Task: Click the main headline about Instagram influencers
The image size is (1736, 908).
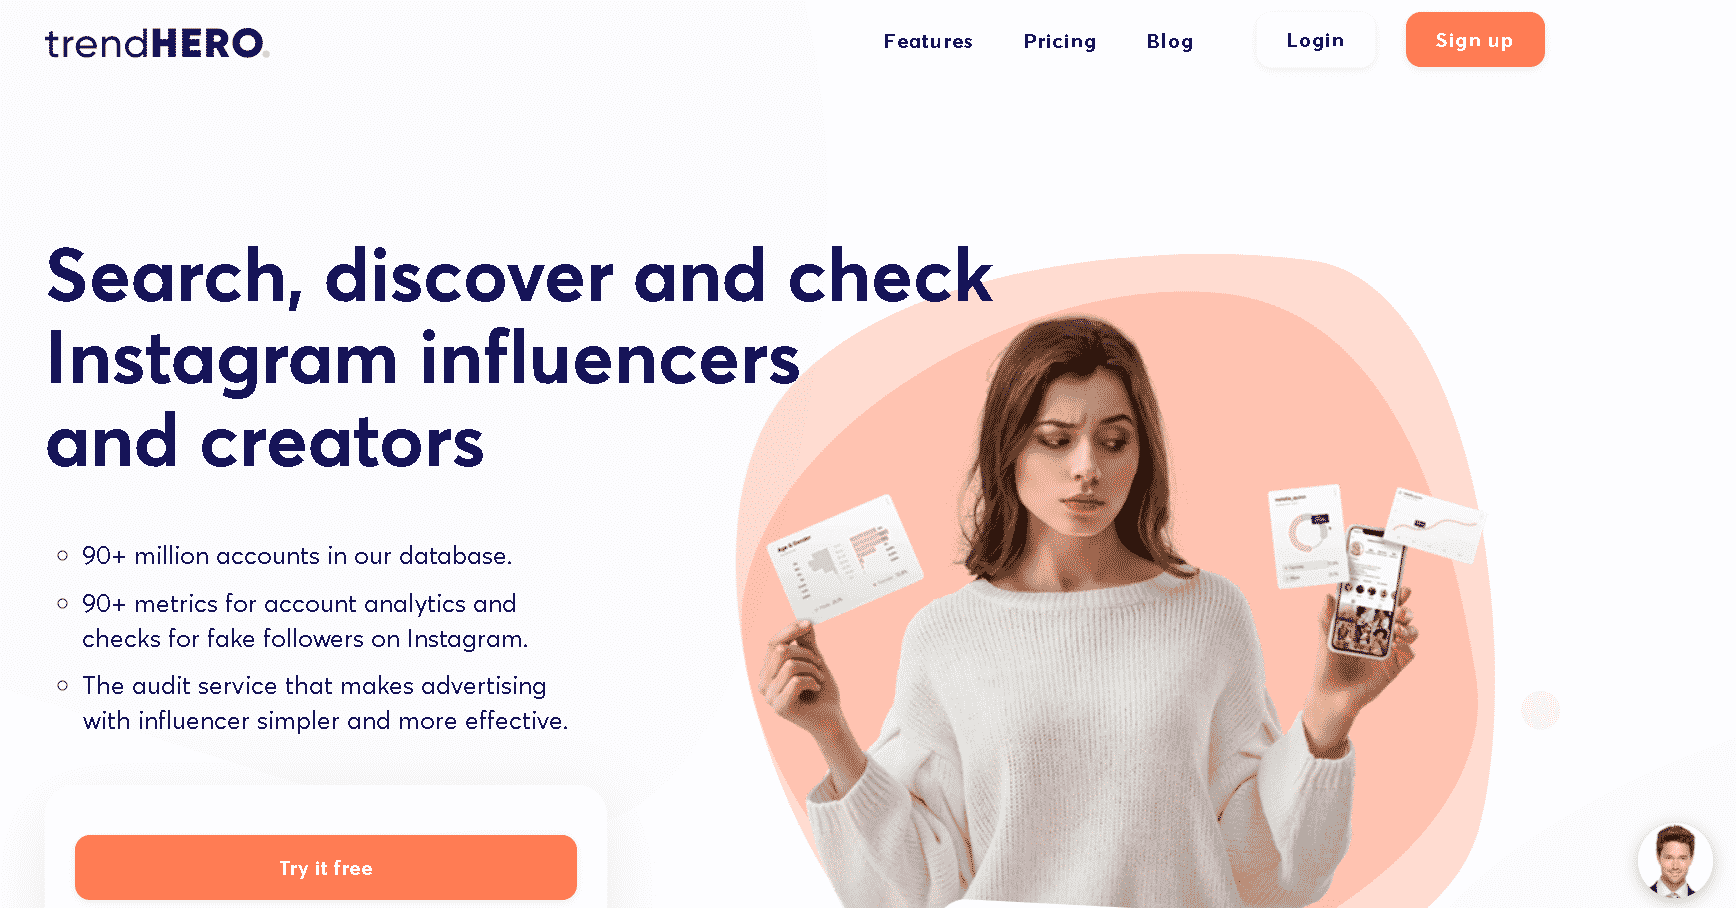Action: (520, 358)
